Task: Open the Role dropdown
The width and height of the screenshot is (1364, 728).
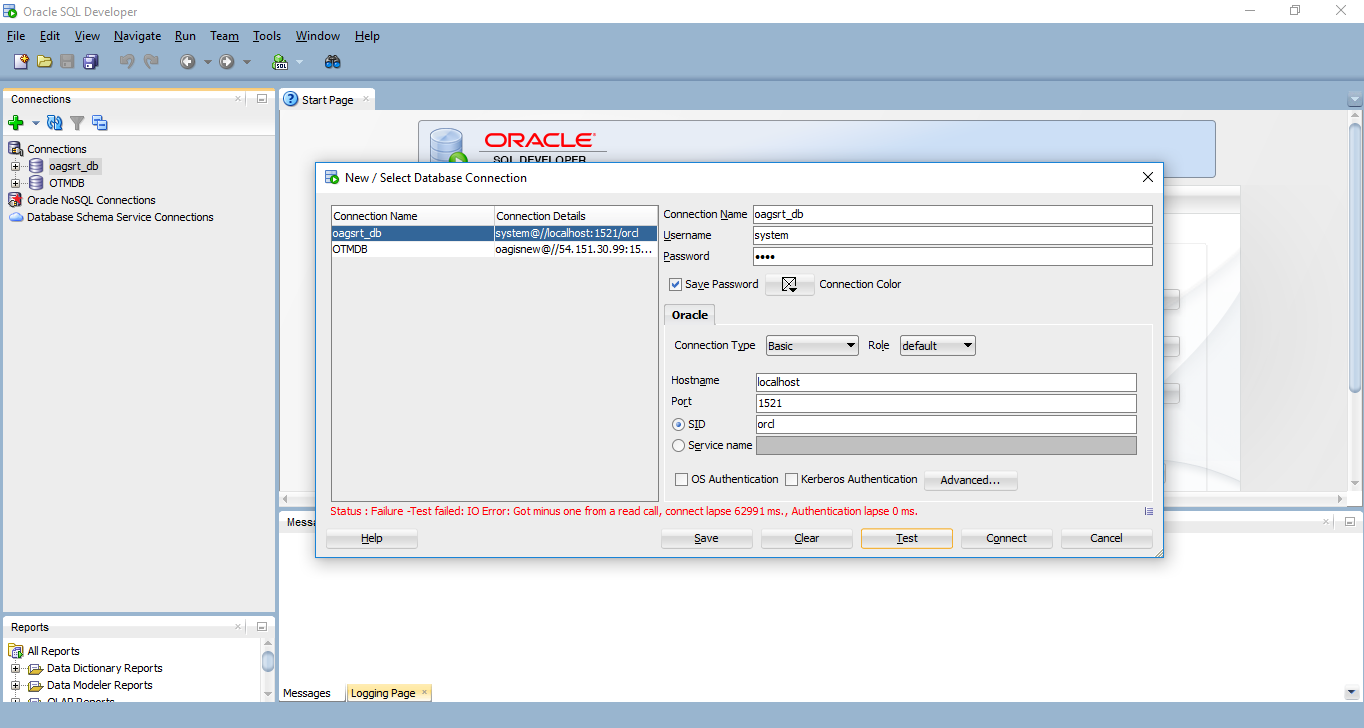Action: (938, 346)
